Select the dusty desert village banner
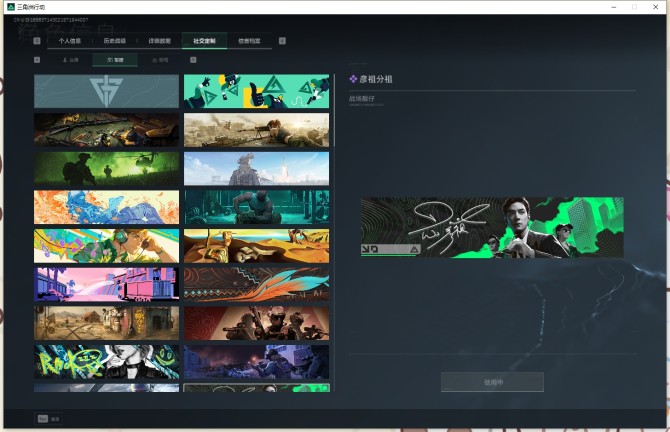The image size is (670, 432). 106,323
